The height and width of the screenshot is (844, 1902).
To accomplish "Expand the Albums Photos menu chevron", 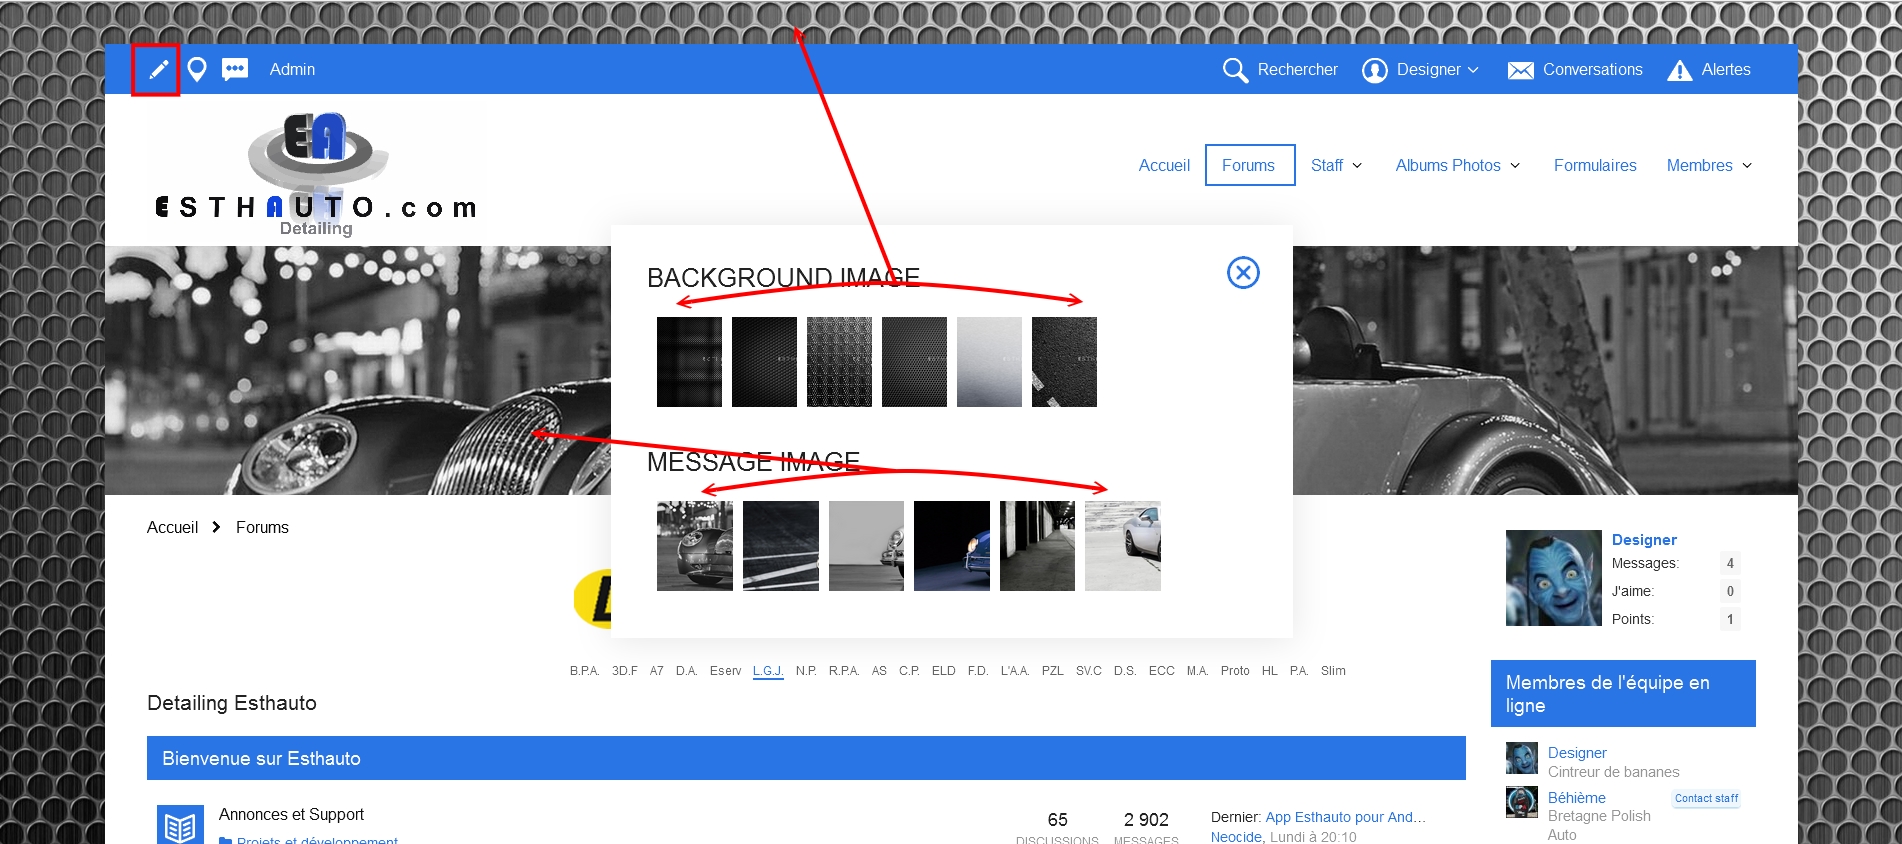I will click(1515, 166).
